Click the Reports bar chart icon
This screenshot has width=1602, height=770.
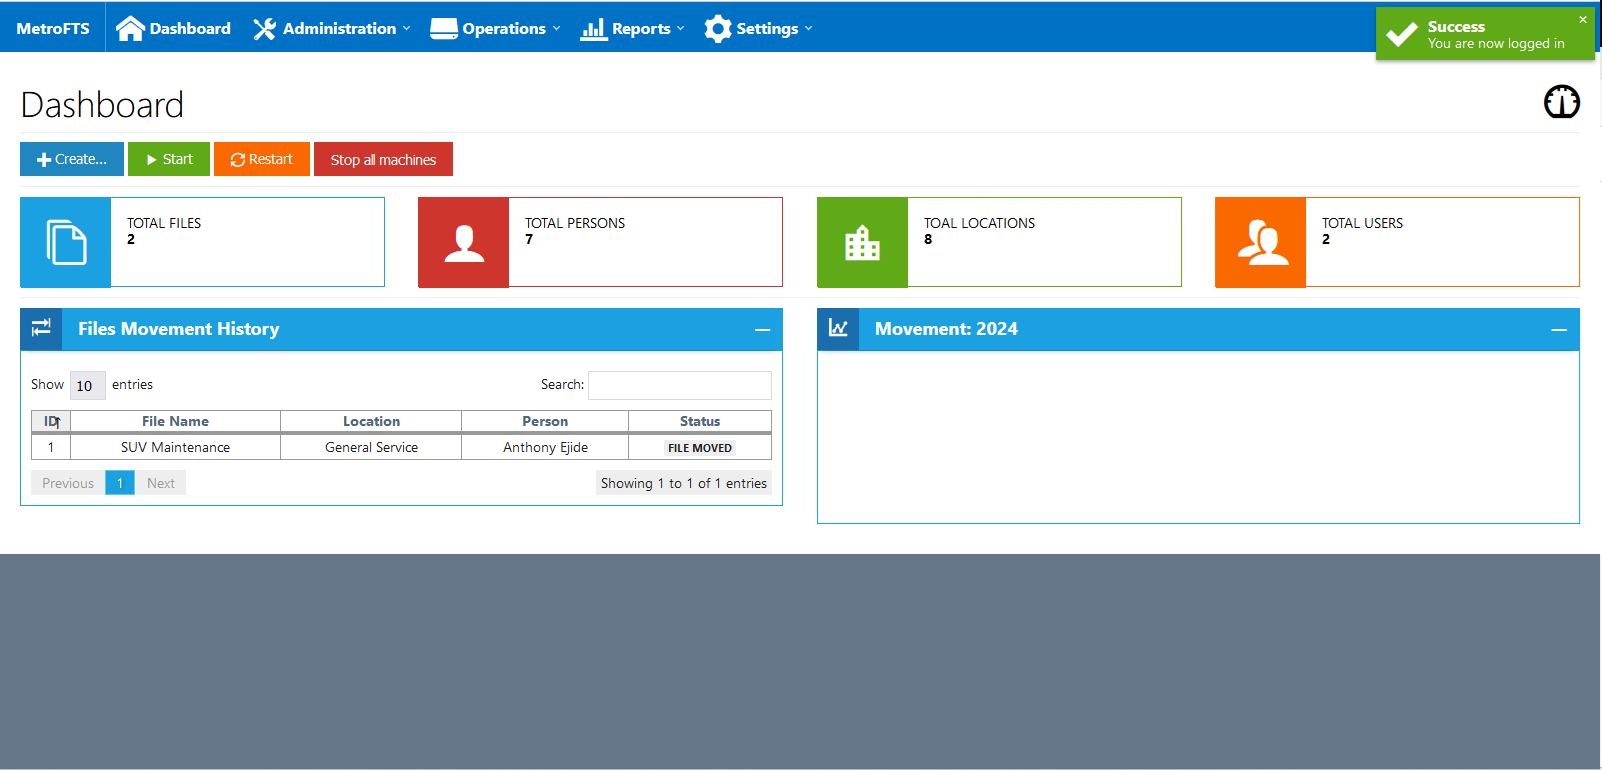594,29
